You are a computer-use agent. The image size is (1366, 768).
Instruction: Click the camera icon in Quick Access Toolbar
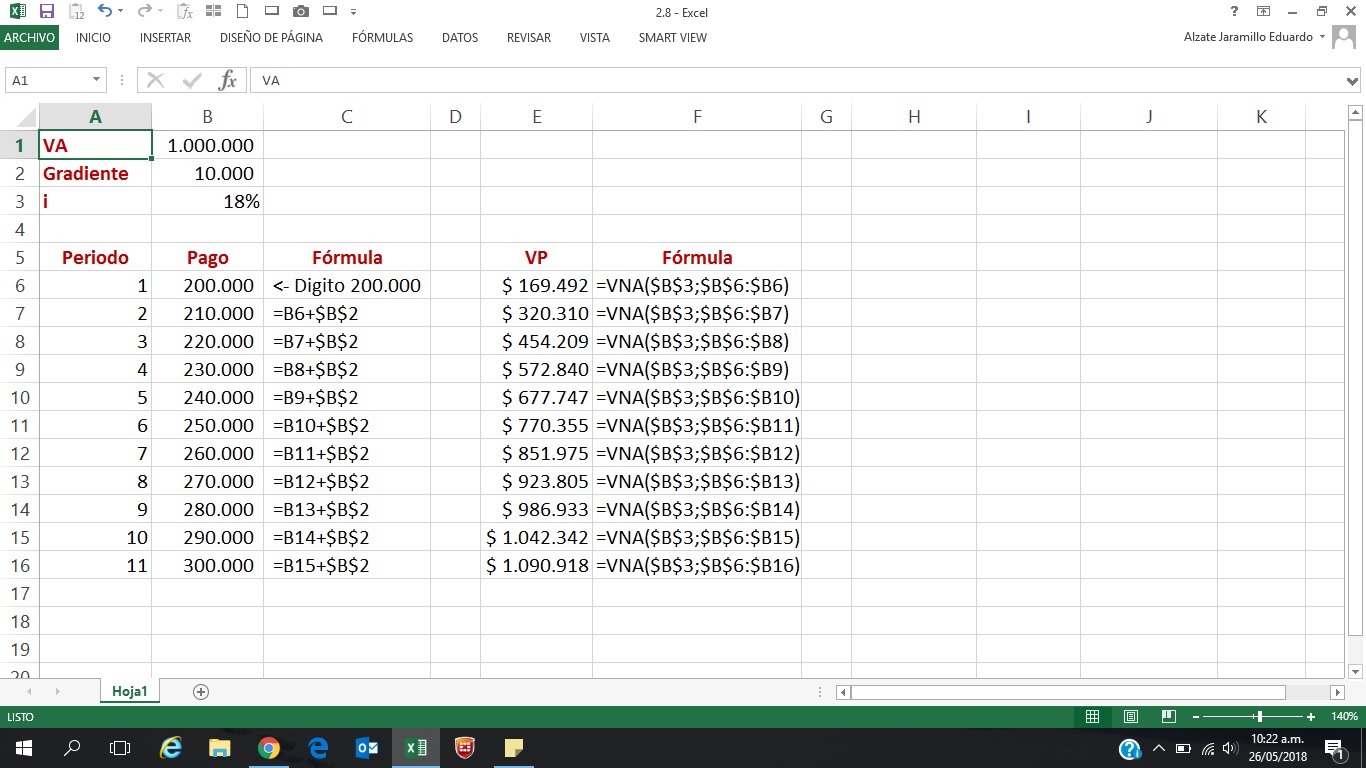coord(300,12)
